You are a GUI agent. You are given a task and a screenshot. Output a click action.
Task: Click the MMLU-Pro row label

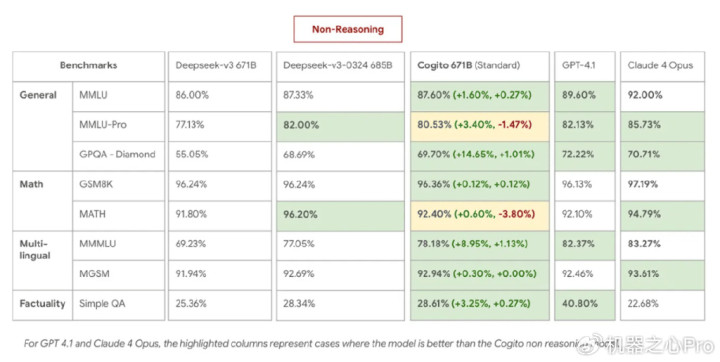118,125
